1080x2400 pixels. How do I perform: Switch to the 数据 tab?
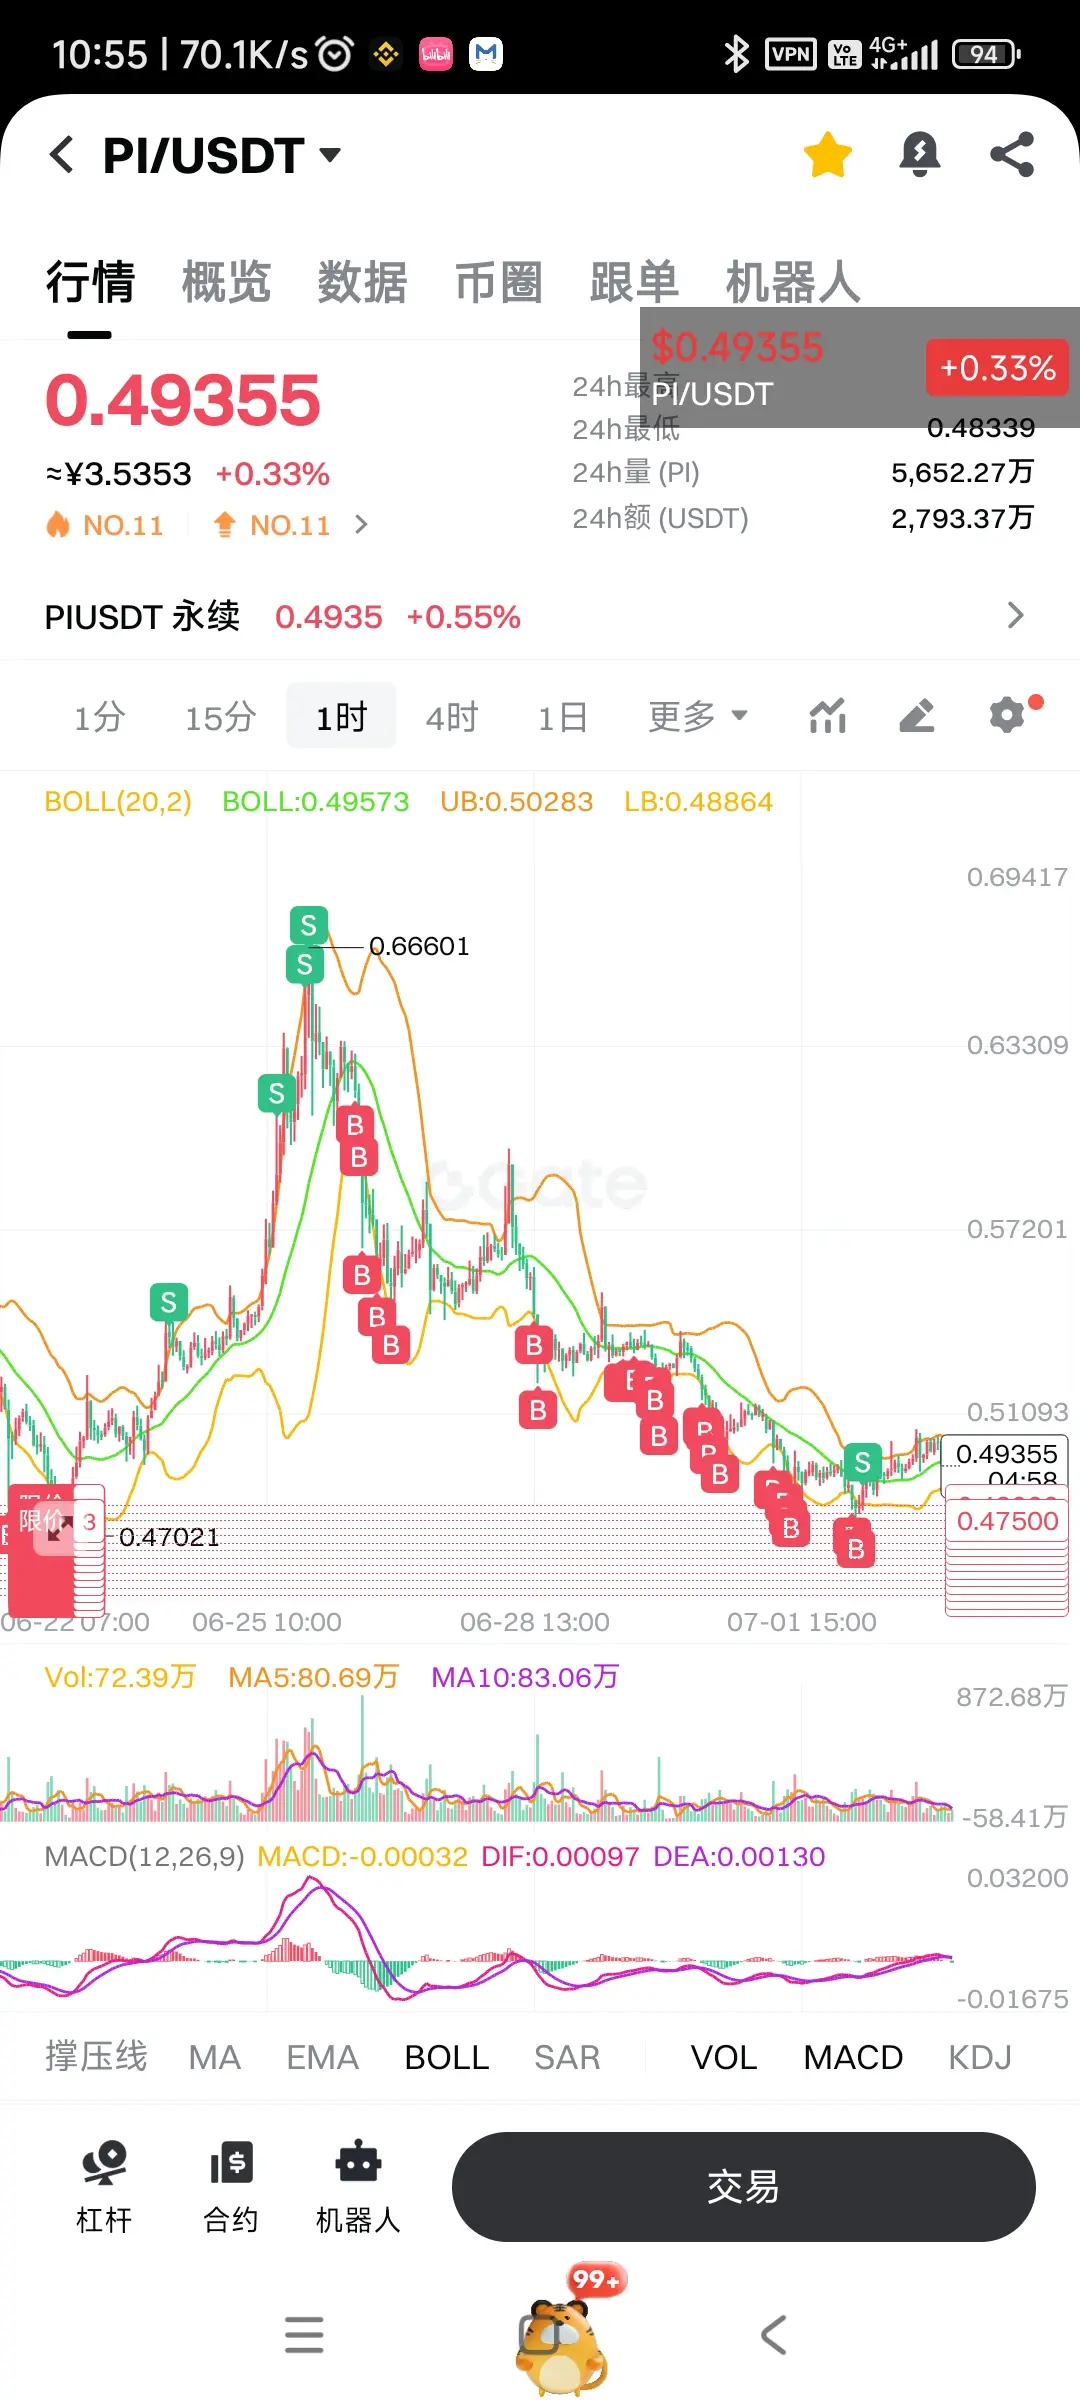click(362, 282)
